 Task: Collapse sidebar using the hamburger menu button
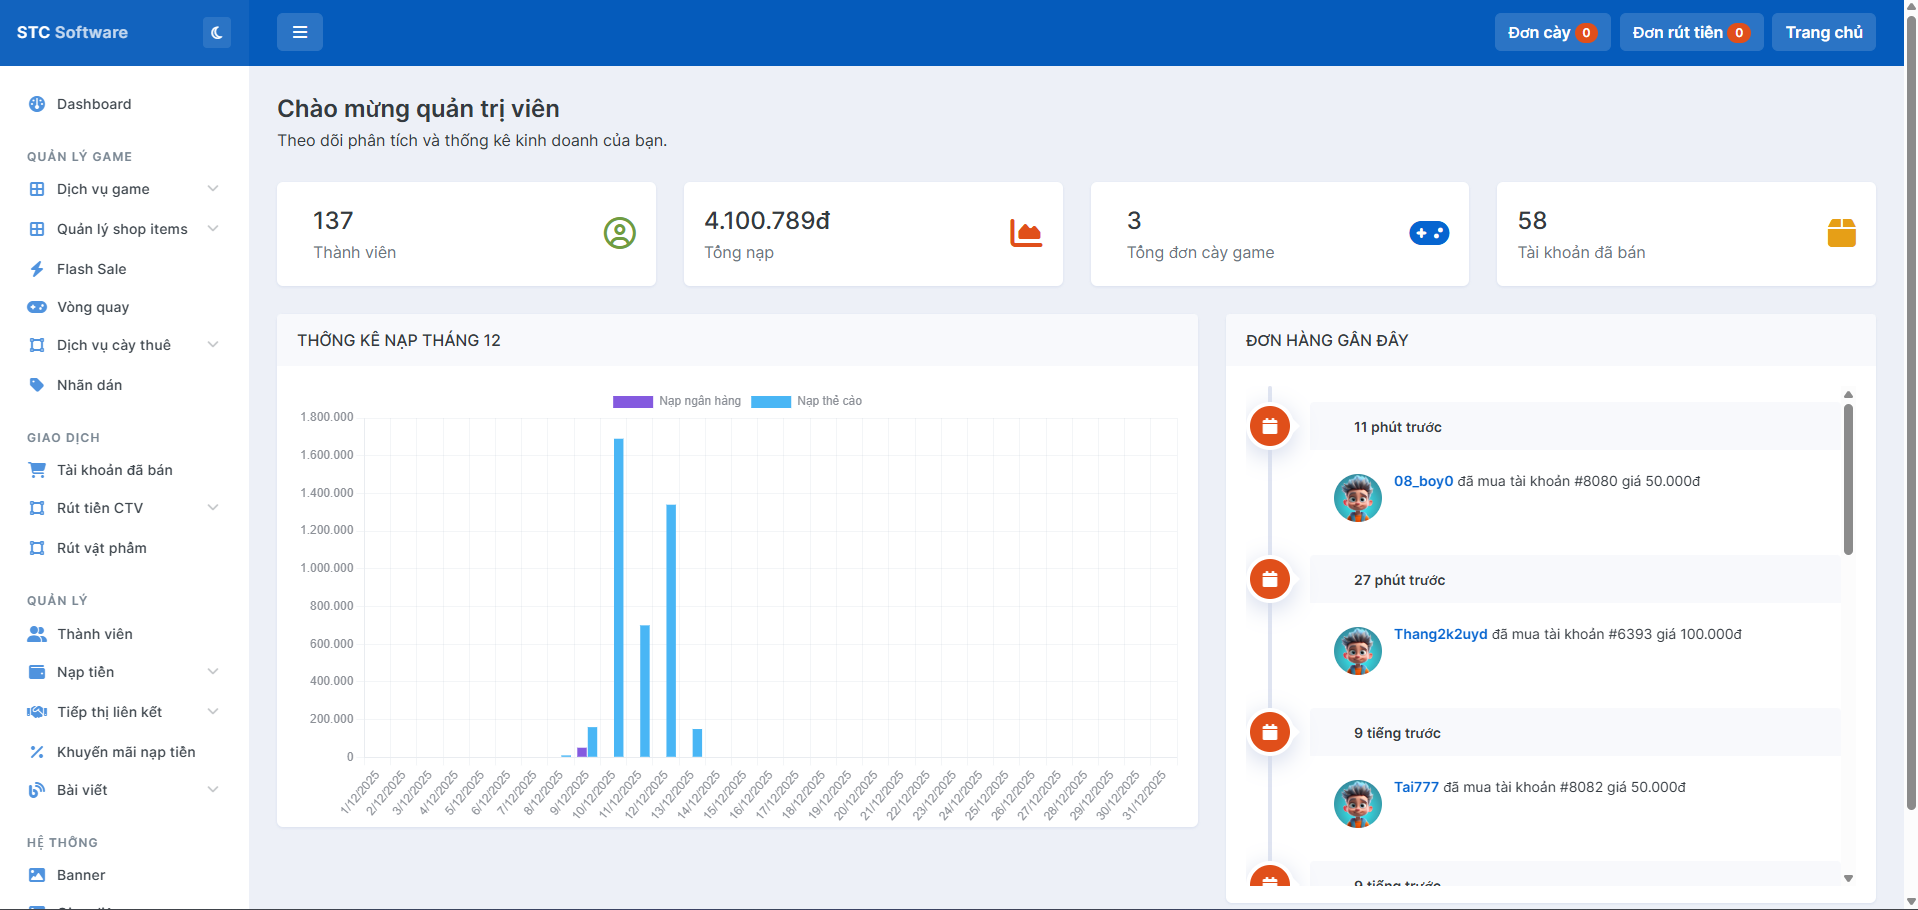point(299,33)
